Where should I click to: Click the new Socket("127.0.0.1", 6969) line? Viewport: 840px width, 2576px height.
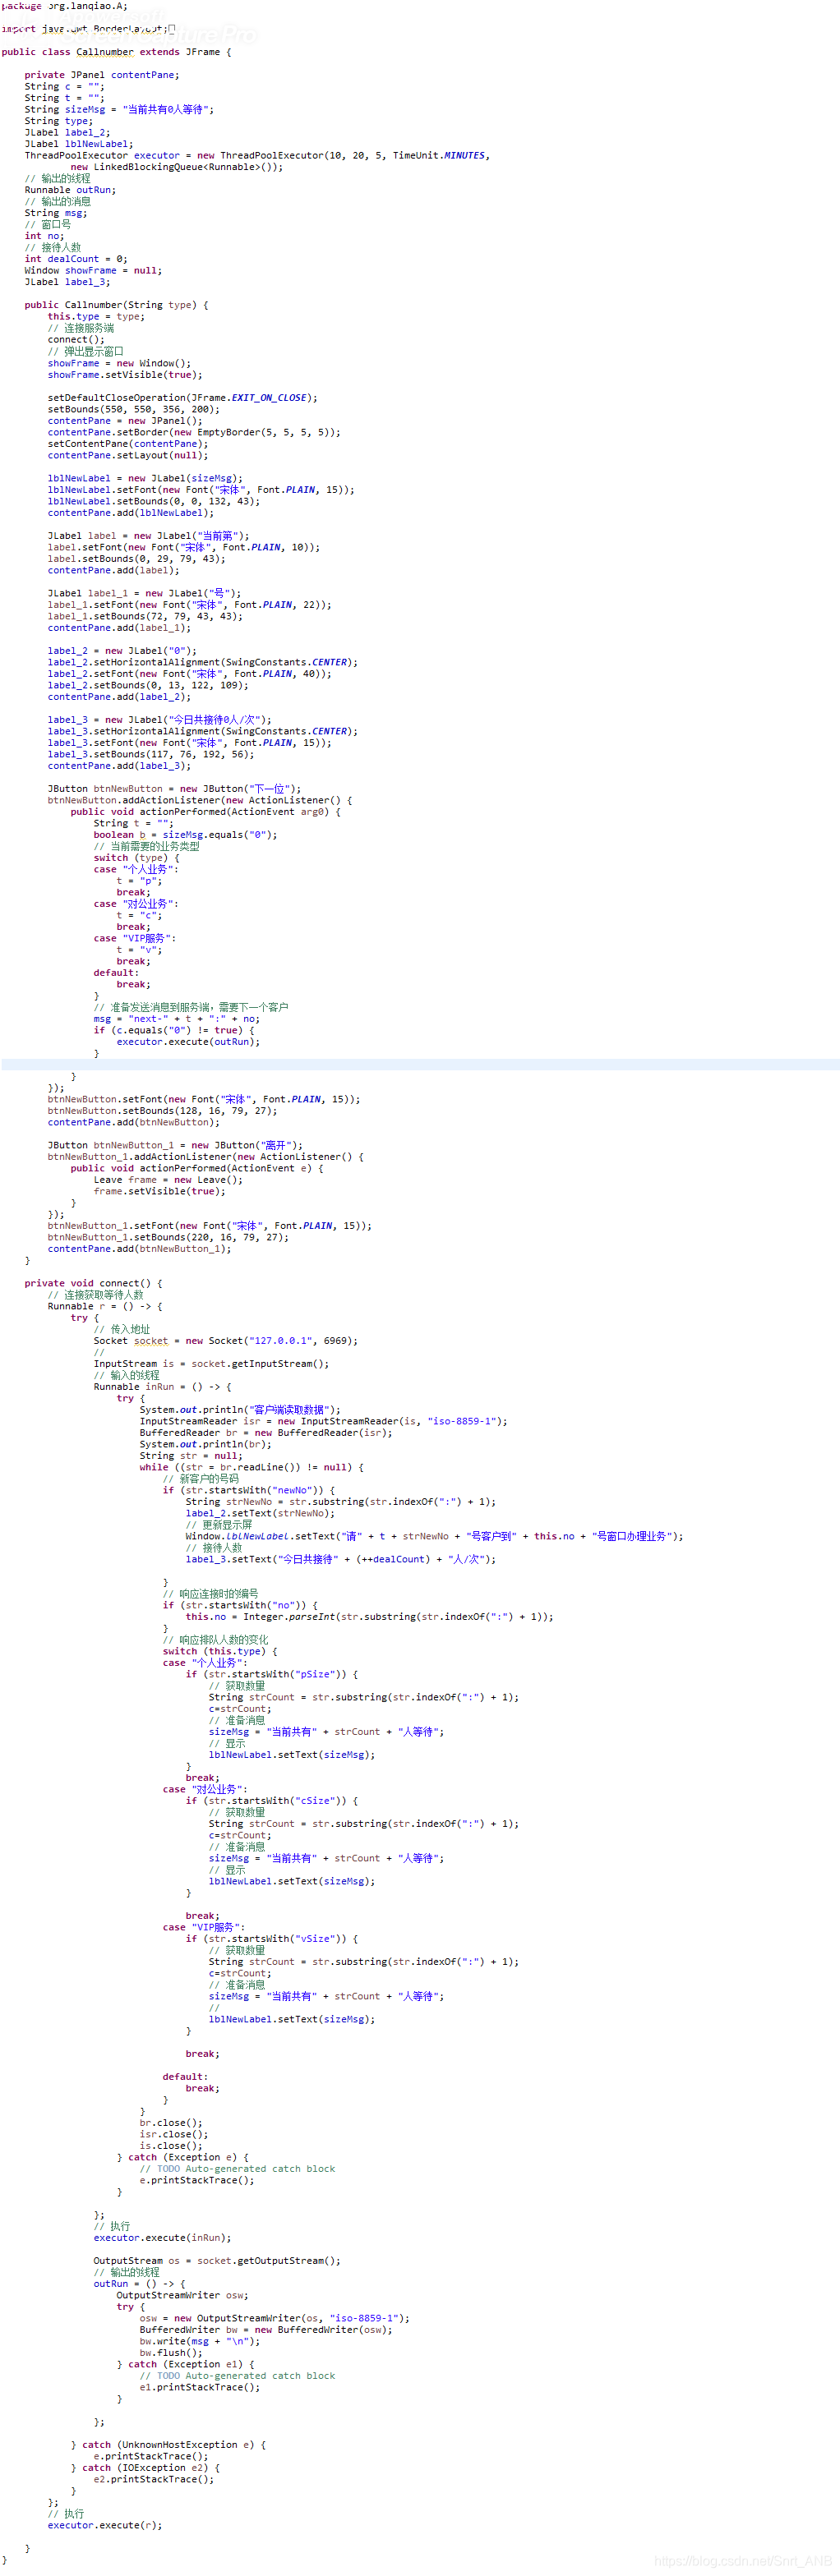click(225, 1341)
